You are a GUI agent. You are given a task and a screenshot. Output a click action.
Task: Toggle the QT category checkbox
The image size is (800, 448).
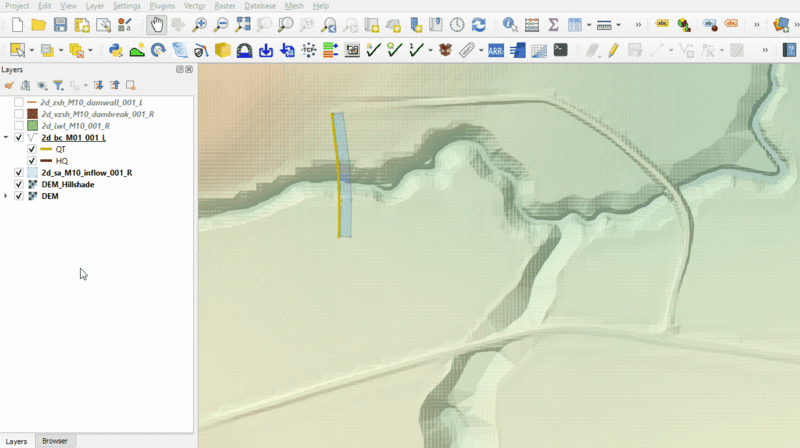pyautogui.click(x=32, y=149)
